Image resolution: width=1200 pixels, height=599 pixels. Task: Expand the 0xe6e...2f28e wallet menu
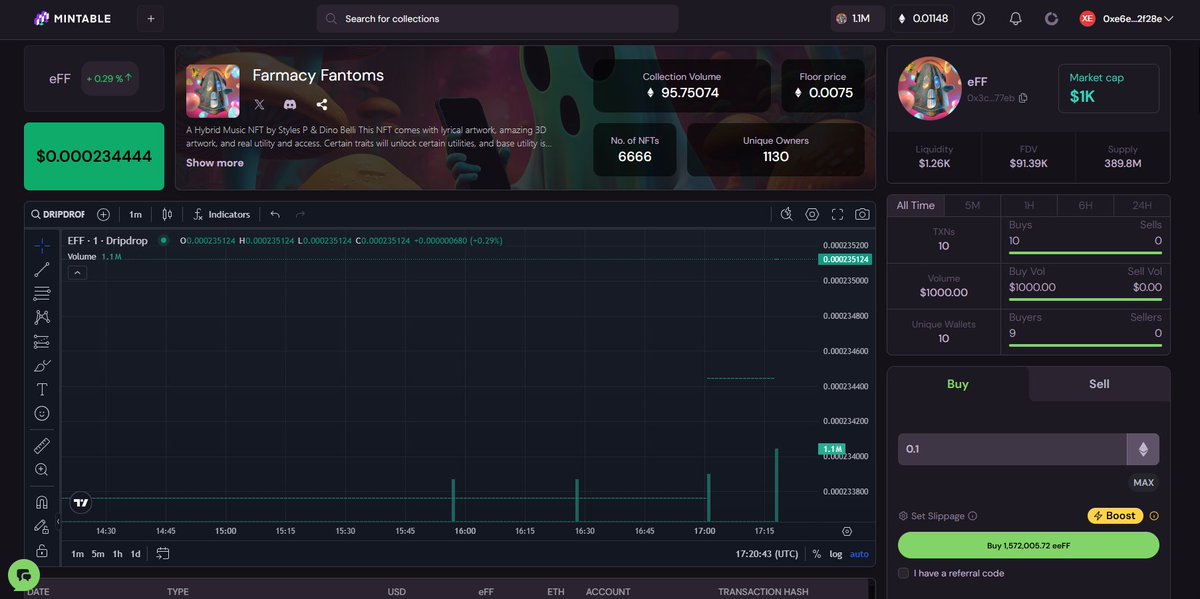coord(1126,18)
